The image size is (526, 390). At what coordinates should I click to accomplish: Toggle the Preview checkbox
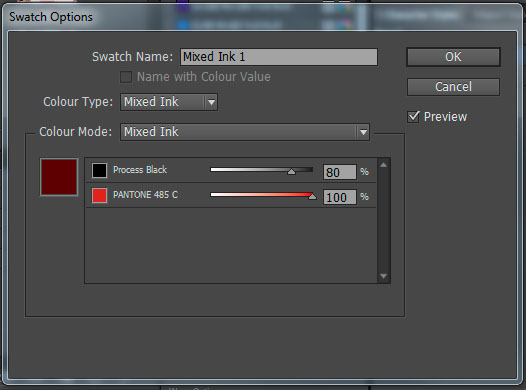pos(413,117)
